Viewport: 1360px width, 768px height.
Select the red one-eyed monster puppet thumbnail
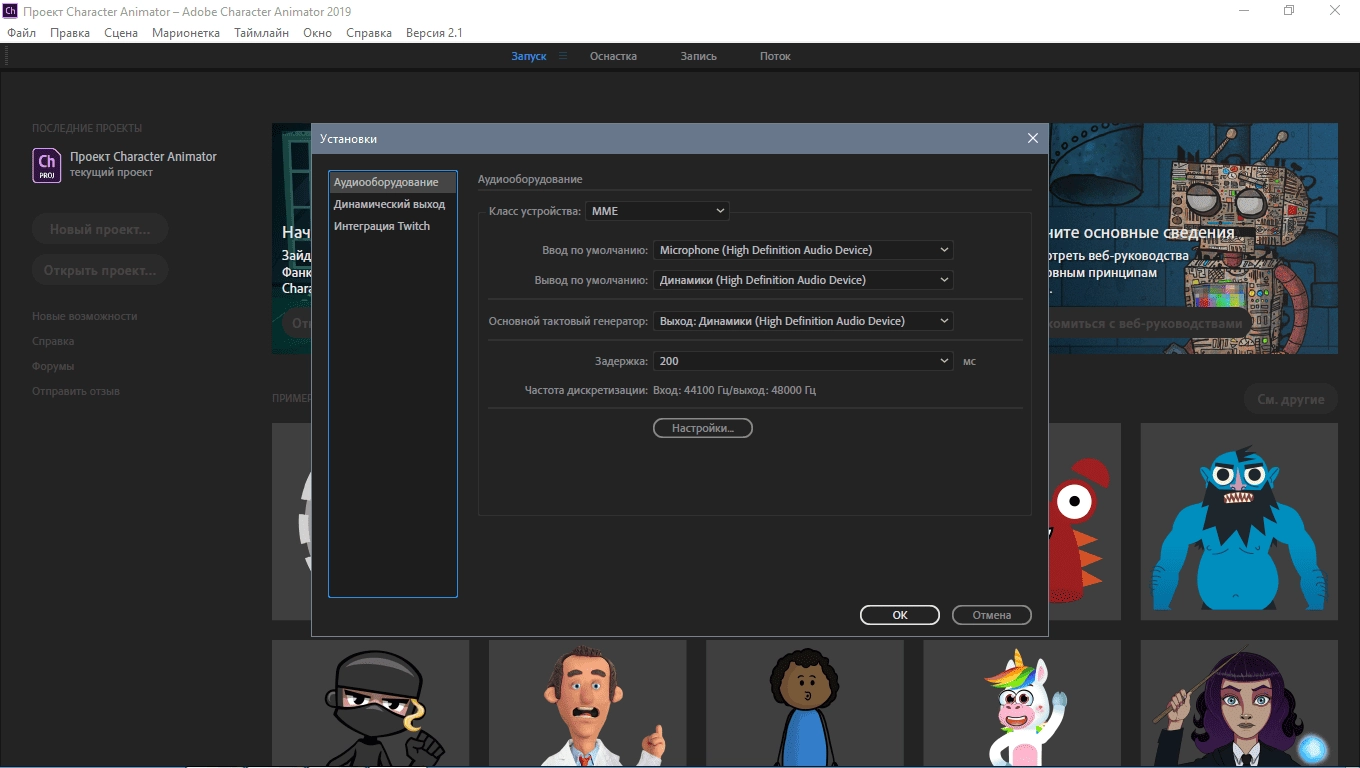pos(1084,521)
